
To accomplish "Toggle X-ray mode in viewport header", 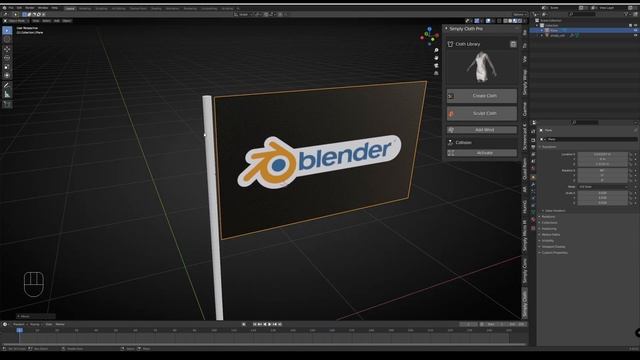I will 500,20.
